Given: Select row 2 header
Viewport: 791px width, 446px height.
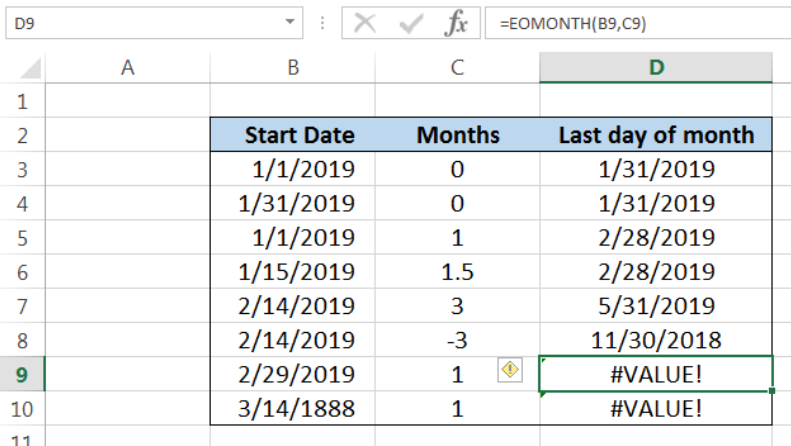Looking at the screenshot, I should click(x=23, y=136).
